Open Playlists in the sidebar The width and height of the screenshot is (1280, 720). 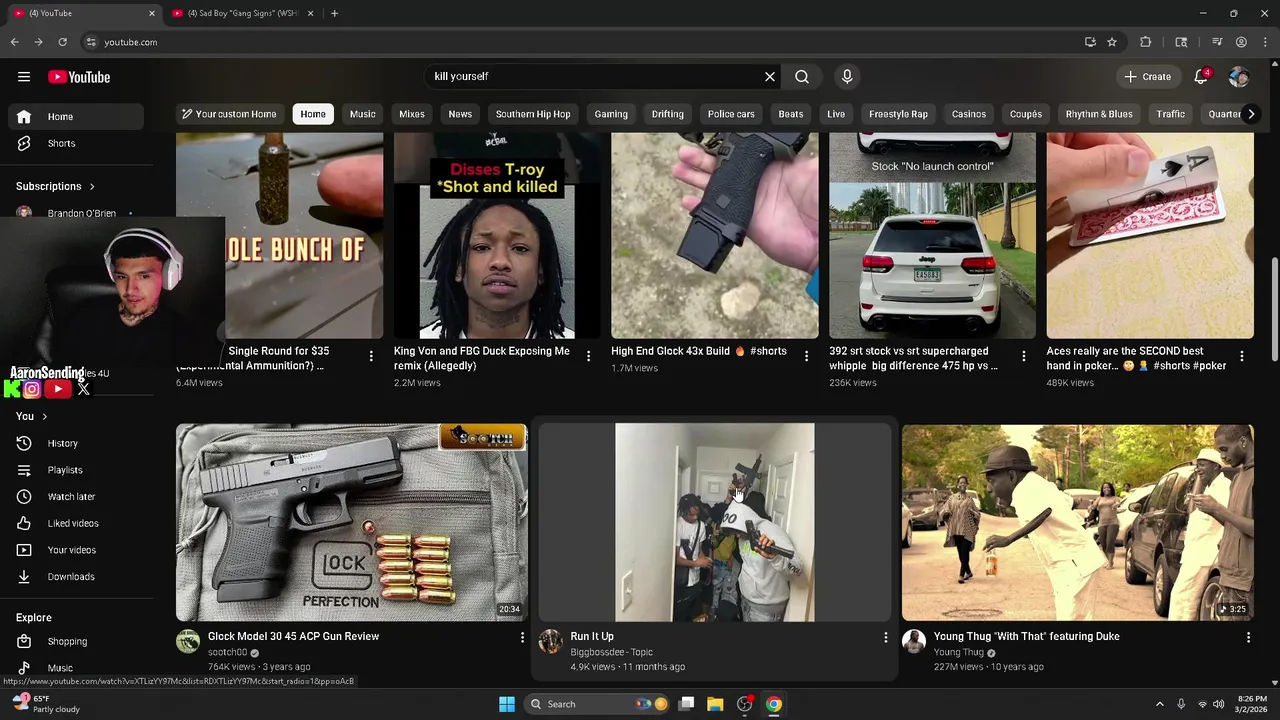point(76,470)
